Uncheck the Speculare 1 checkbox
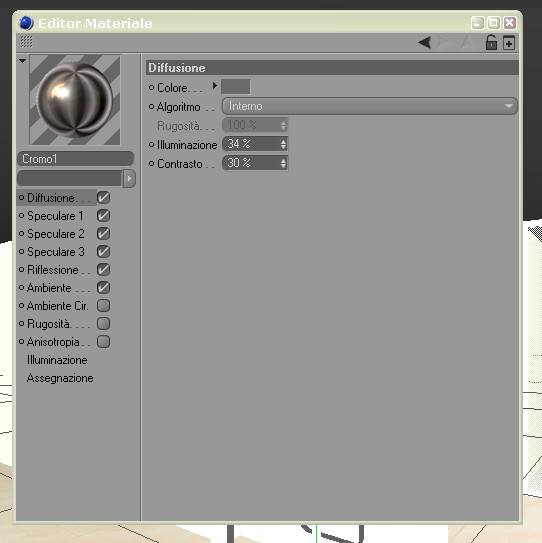Image resolution: width=542 pixels, height=543 pixels. [103, 215]
